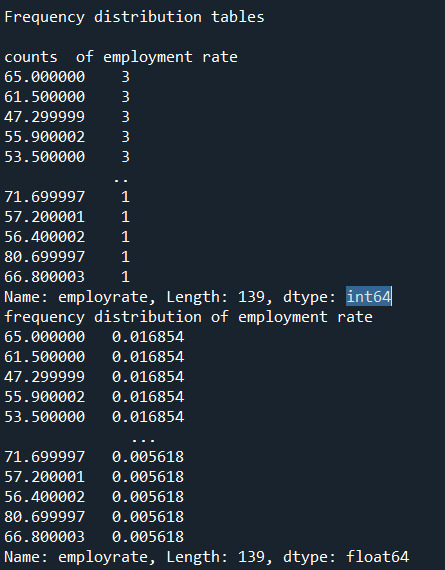Click 'frequency distribution of employment rate' header line
The width and height of the screenshot is (445, 570).
pos(188,317)
